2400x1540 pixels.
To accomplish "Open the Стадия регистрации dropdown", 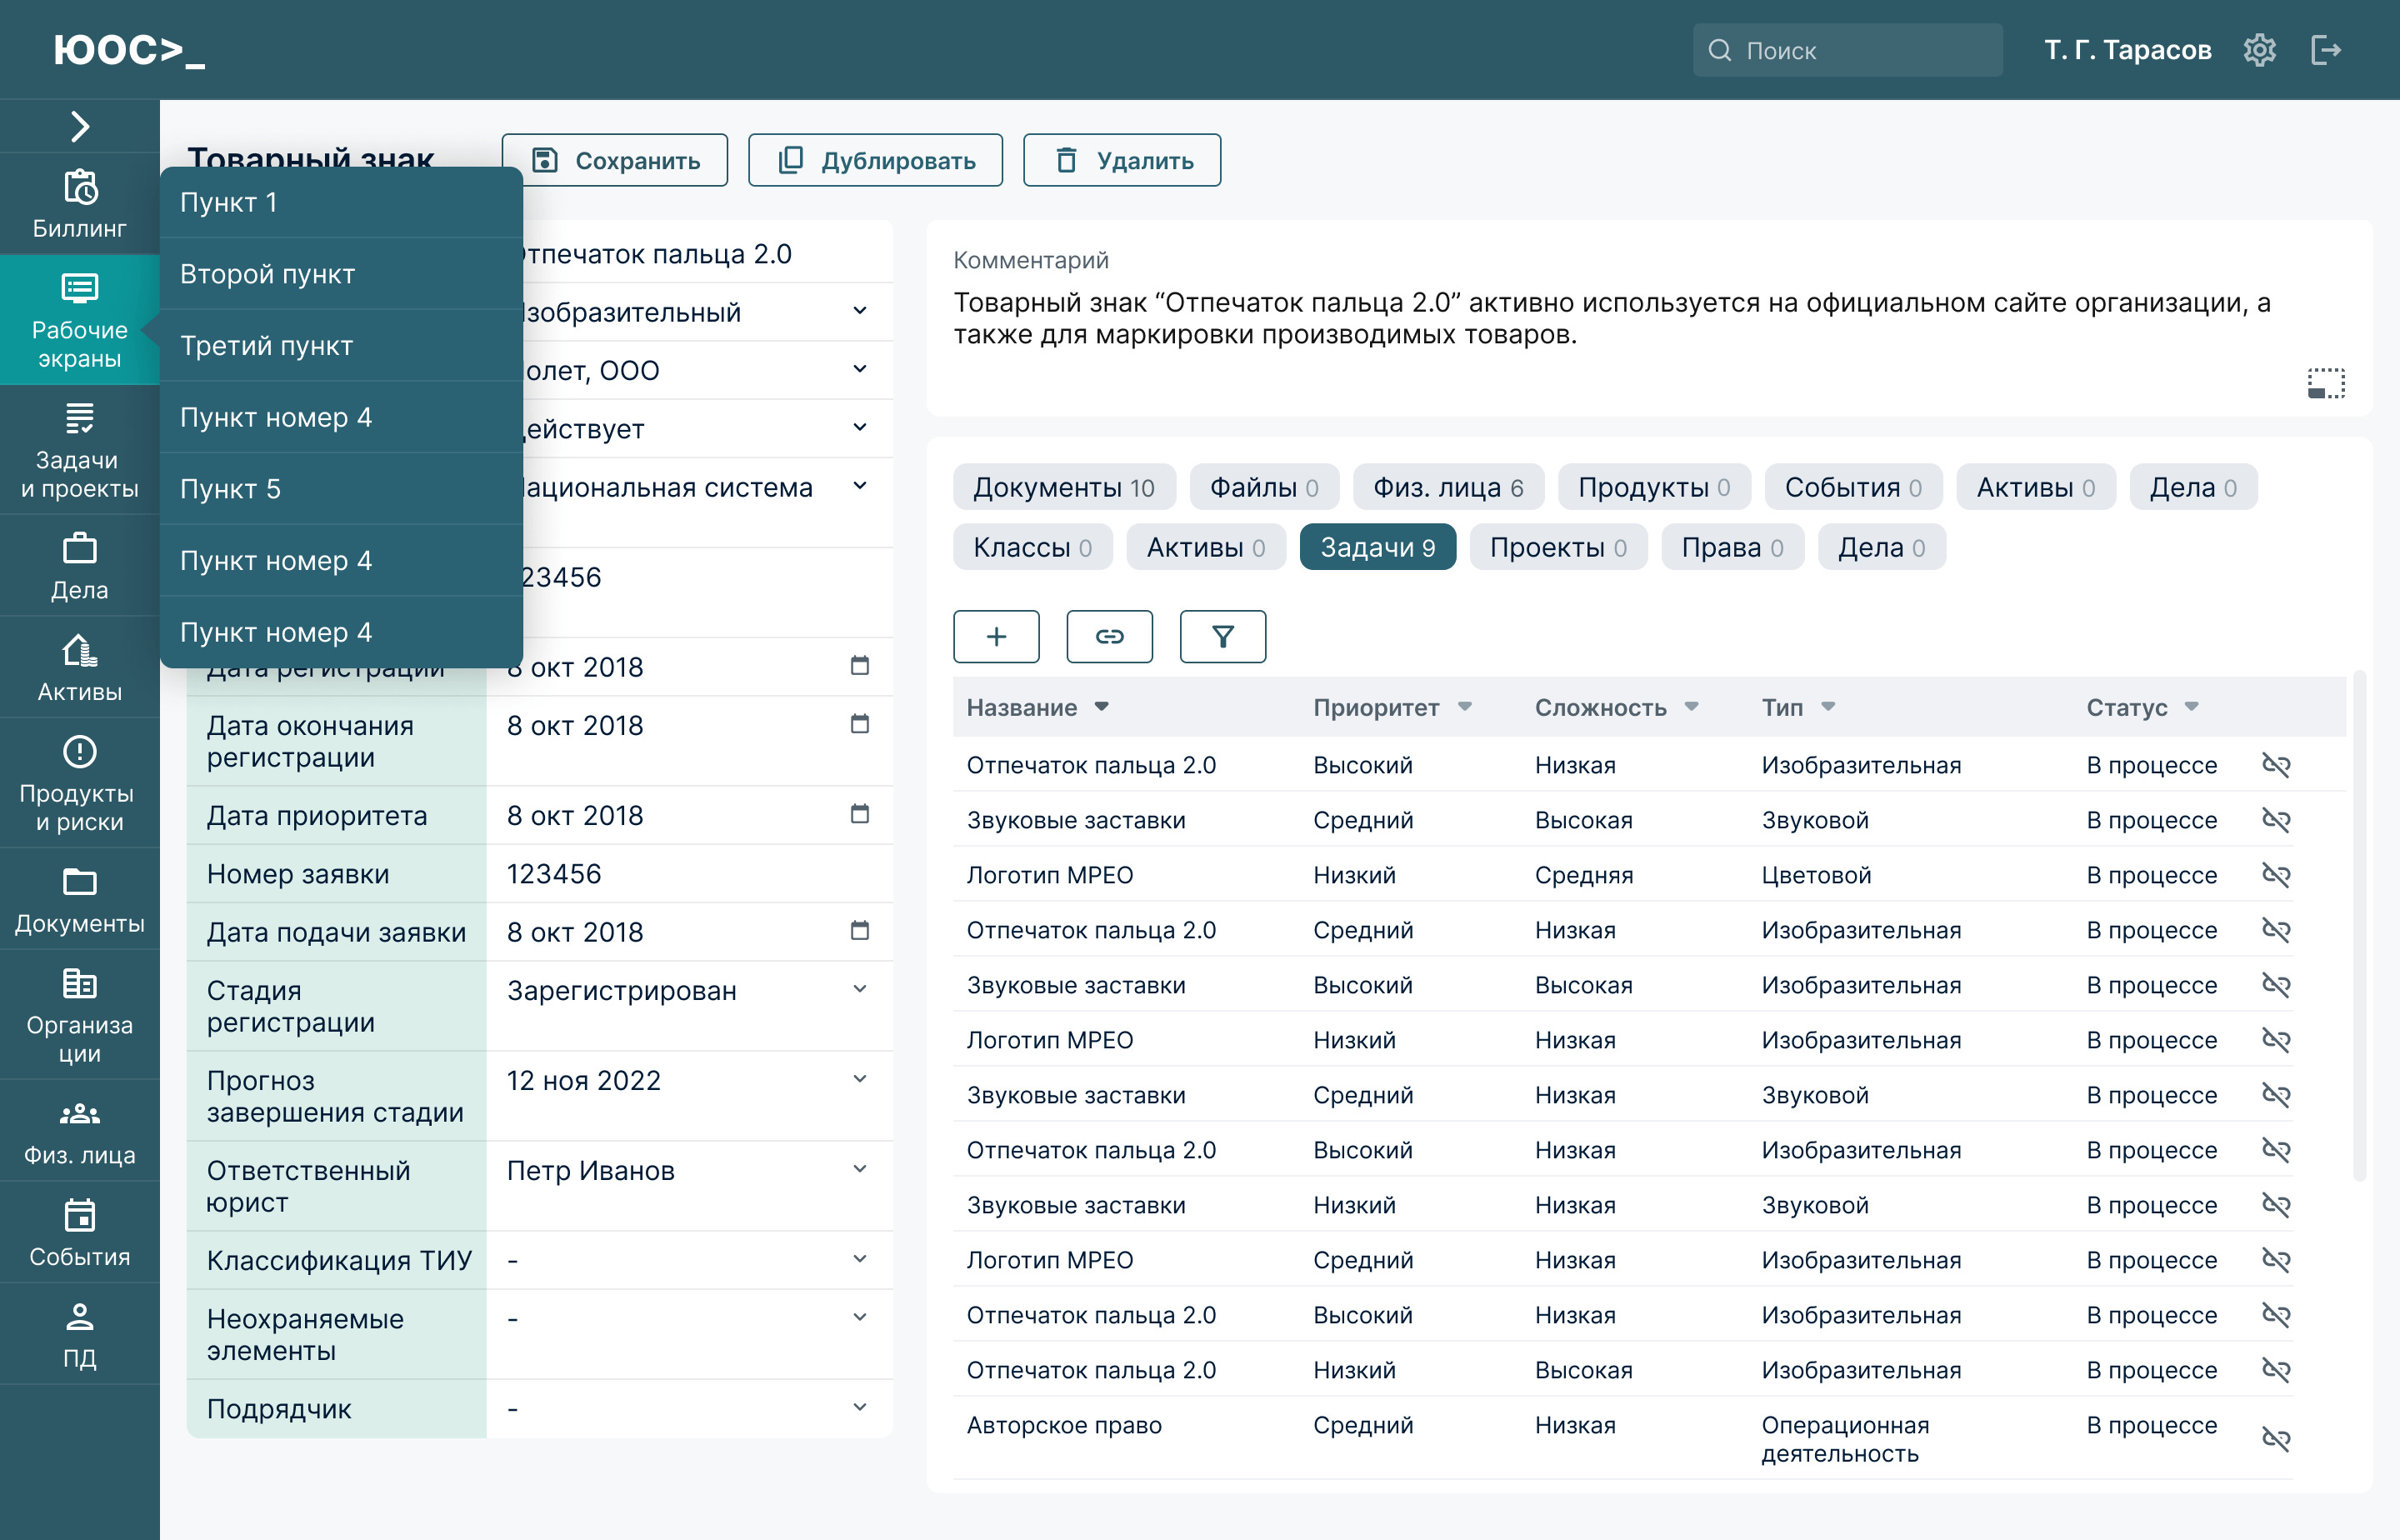I will tap(859, 989).
